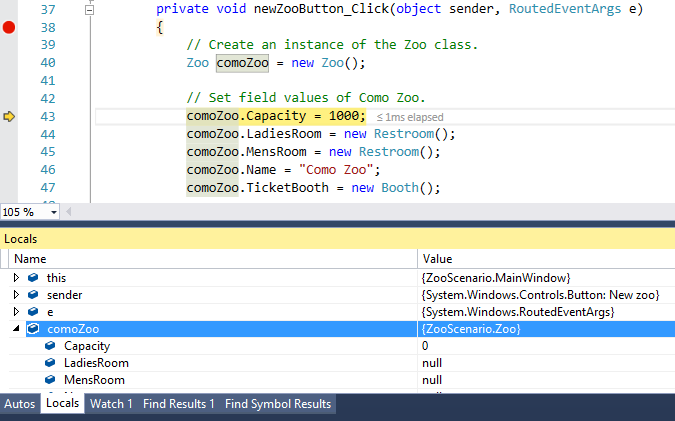Click the variable icon beside 'this'
Image resolution: width=675 pixels, height=421 pixels.
pyautogui.click(x=33, y=277)
